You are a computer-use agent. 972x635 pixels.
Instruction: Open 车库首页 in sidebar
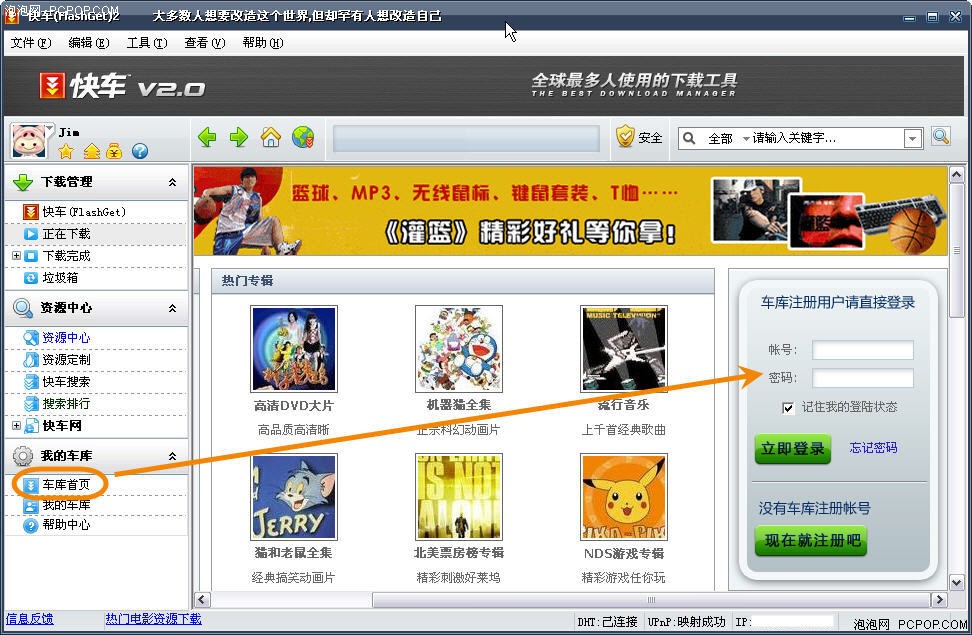(x=66, y=484)
